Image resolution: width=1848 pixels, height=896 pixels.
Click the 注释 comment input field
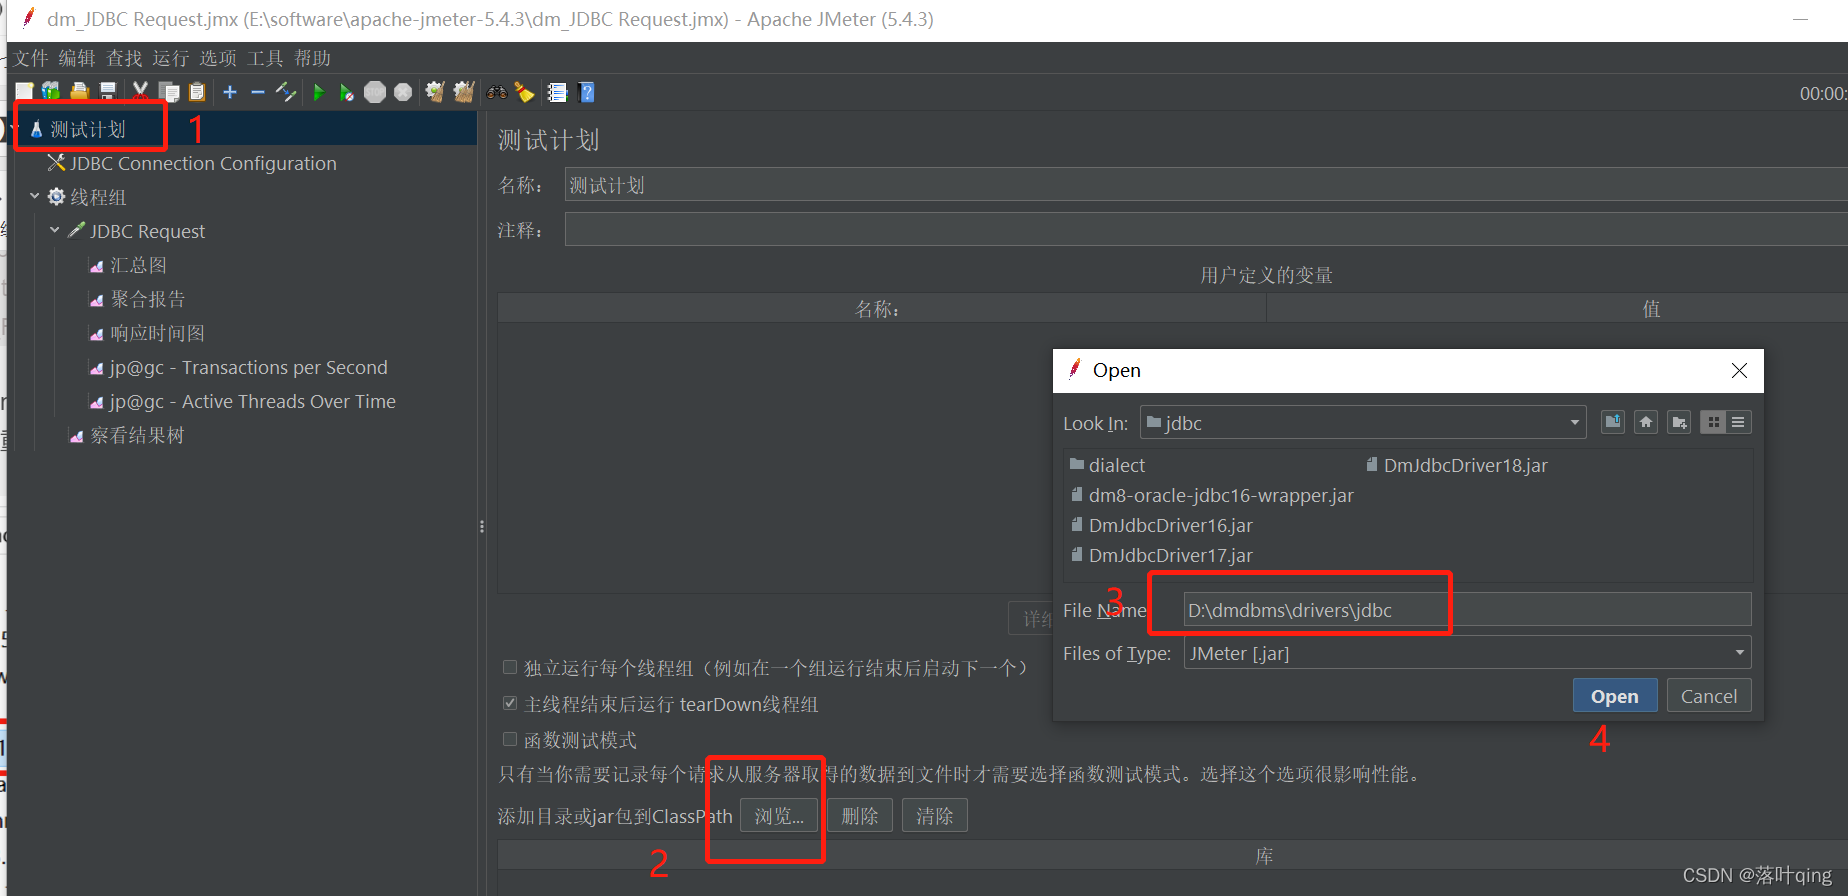[1206, 230]
